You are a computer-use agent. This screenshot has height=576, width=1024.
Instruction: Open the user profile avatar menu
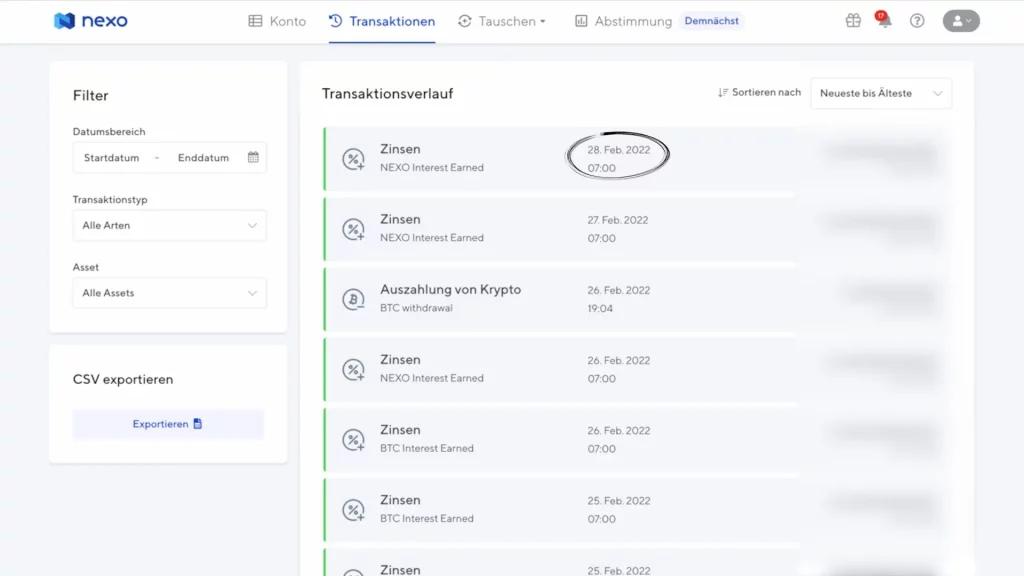961,21
